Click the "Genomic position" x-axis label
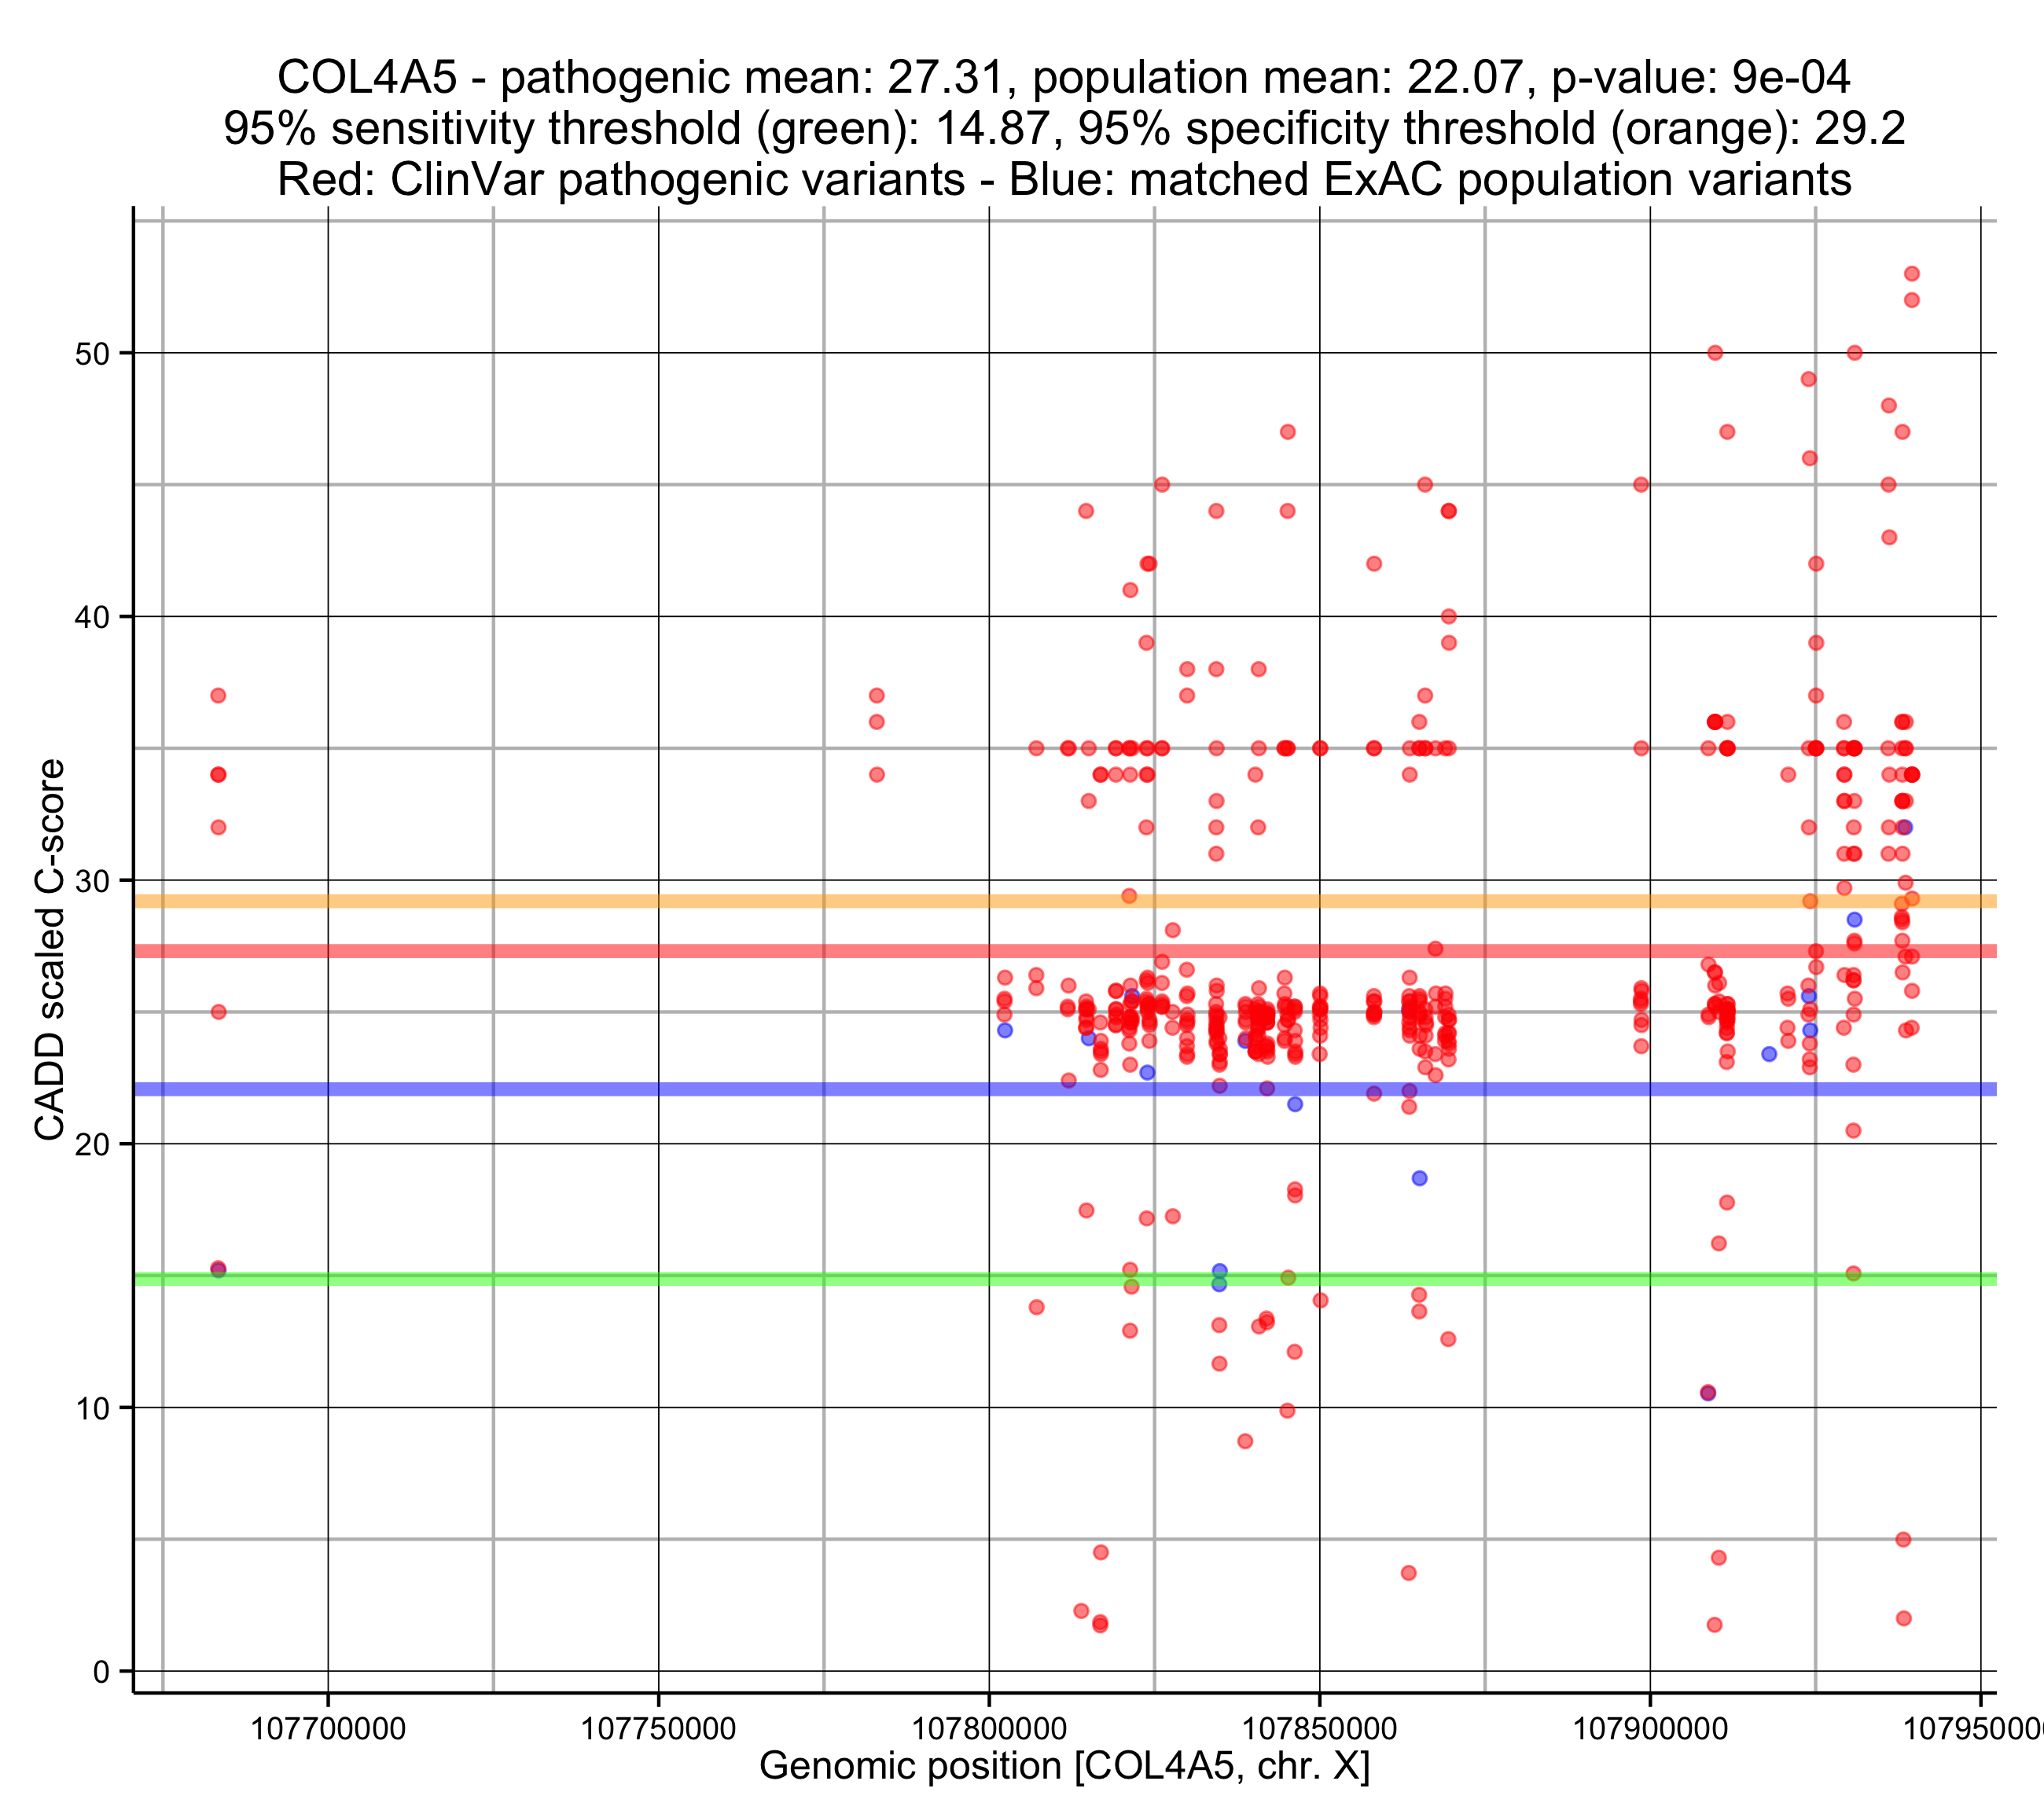The width and height of the screenshot is (2044, 1814). pyautogui.click(x=1064, y=1765)
